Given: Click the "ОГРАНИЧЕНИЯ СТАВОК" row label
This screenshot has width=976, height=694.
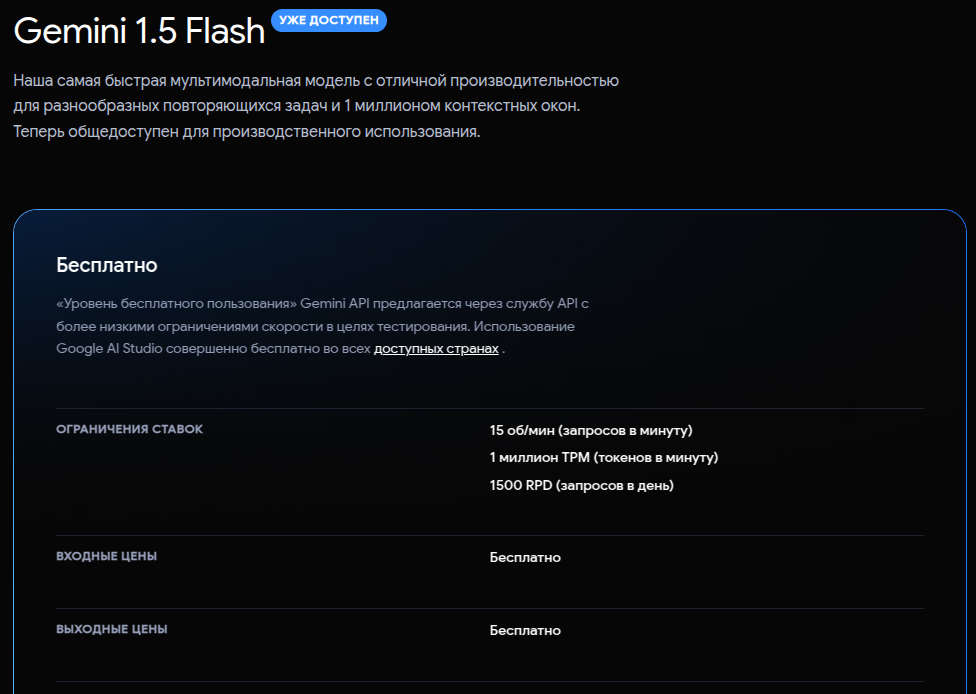Looking at the screenshot, I should point(129,429).
